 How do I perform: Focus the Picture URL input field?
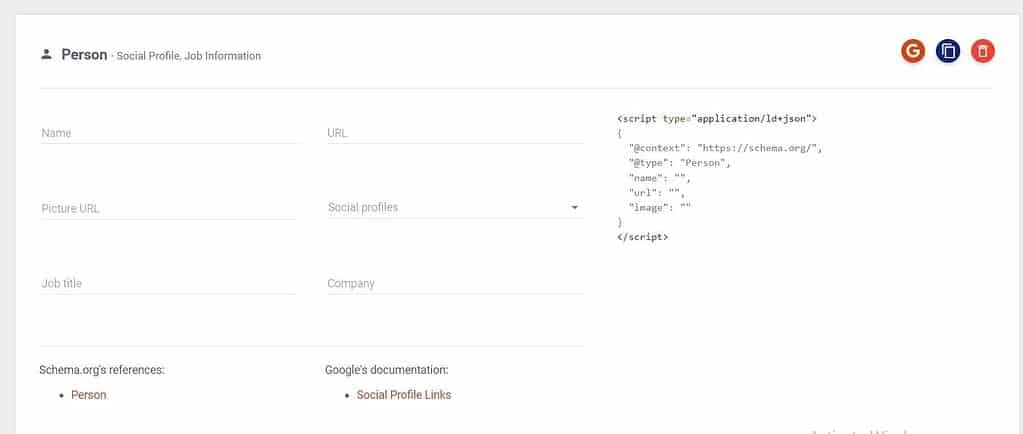168,209
